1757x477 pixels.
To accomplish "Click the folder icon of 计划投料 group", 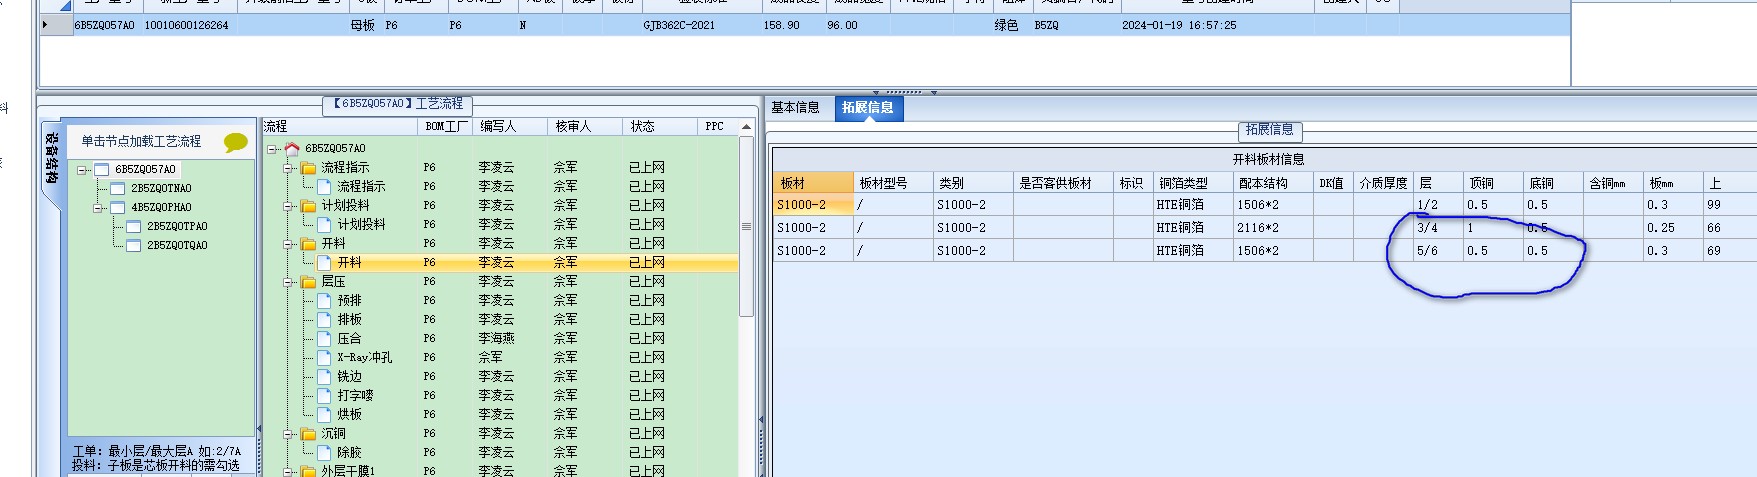I will click(x=308, y=206).
